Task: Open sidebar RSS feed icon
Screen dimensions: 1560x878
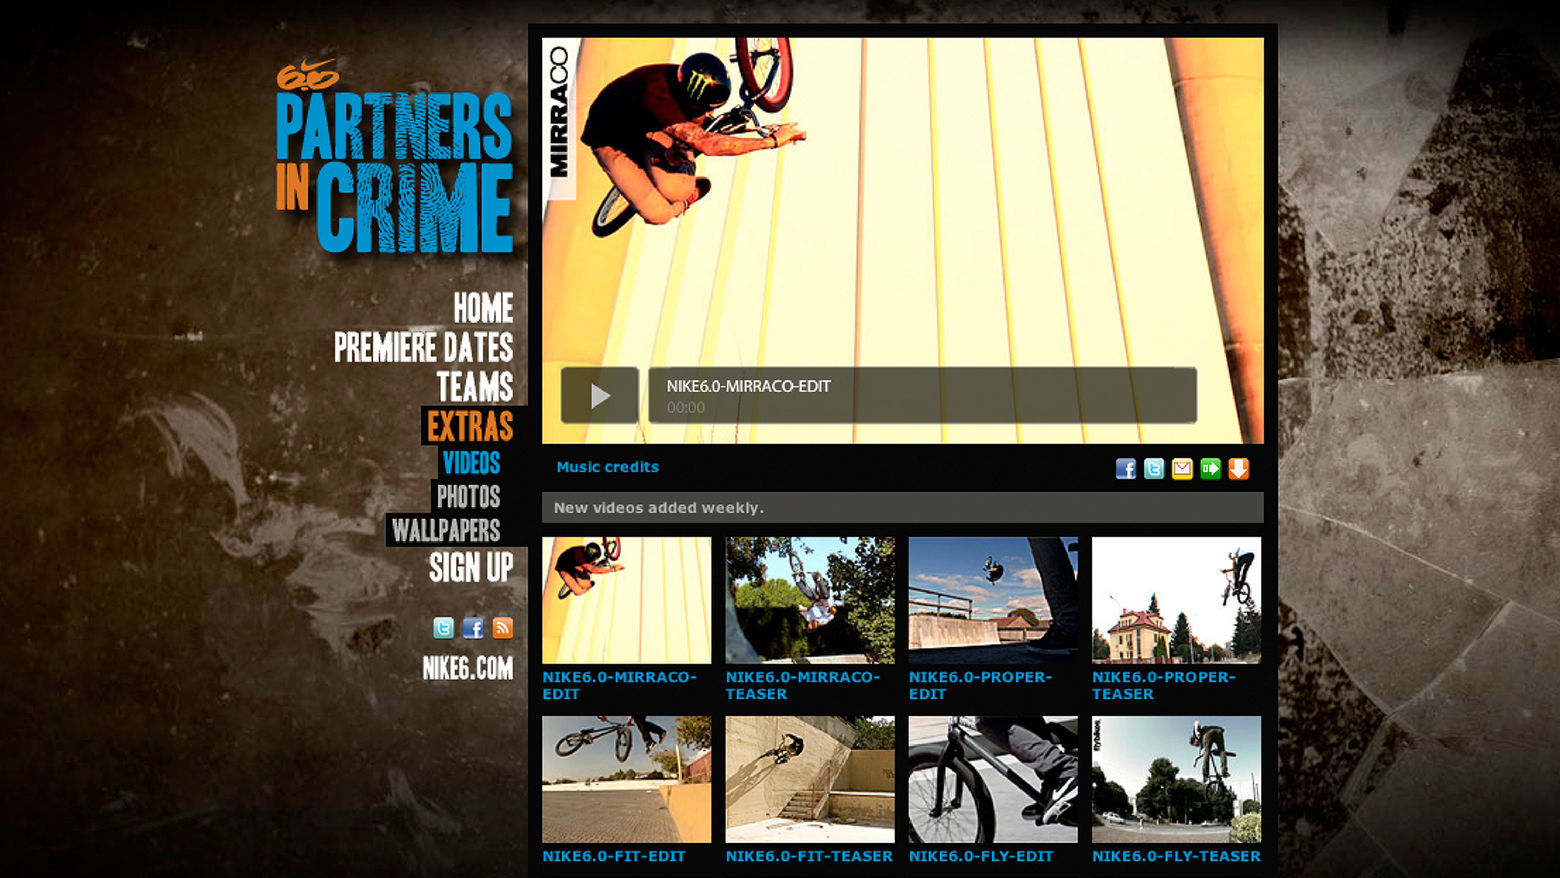Action: (503, 627)
